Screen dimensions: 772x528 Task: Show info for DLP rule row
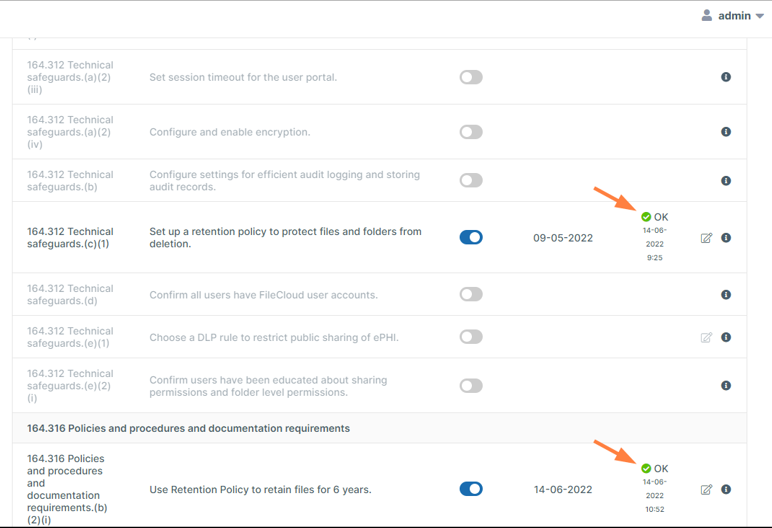(x=726, y=337)
